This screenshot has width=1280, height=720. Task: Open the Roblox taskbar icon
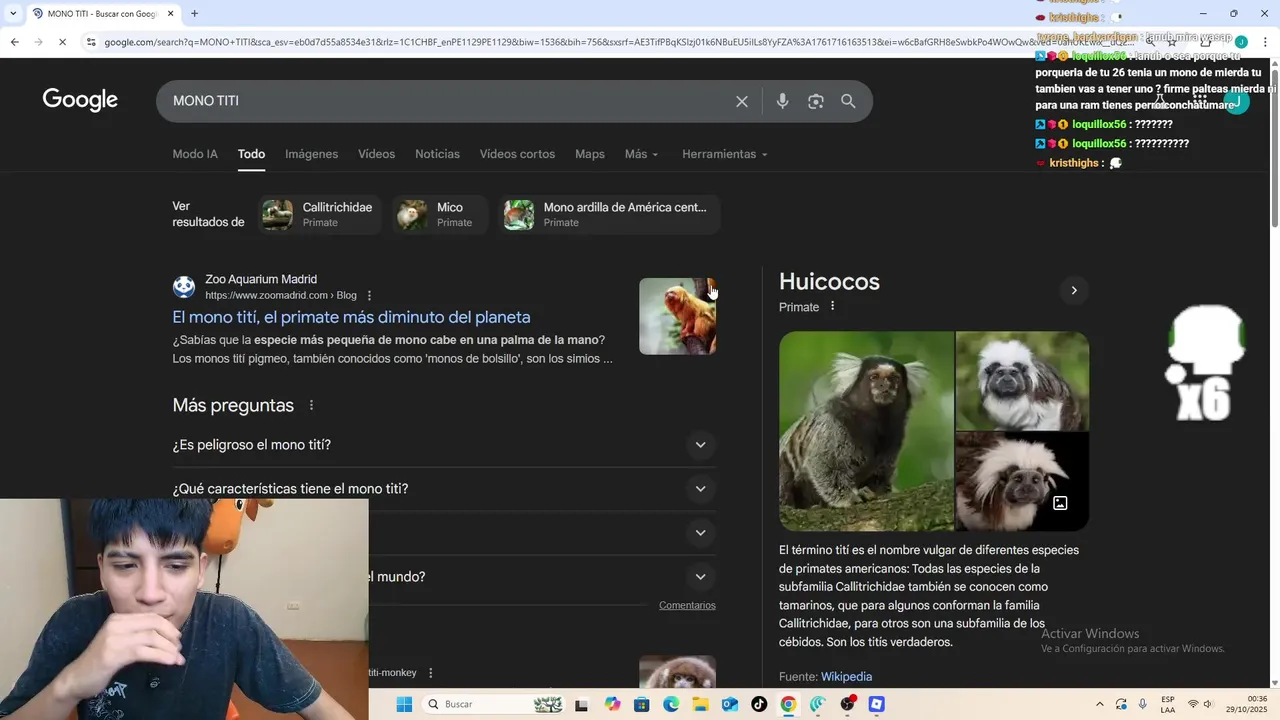pos(877,704)
